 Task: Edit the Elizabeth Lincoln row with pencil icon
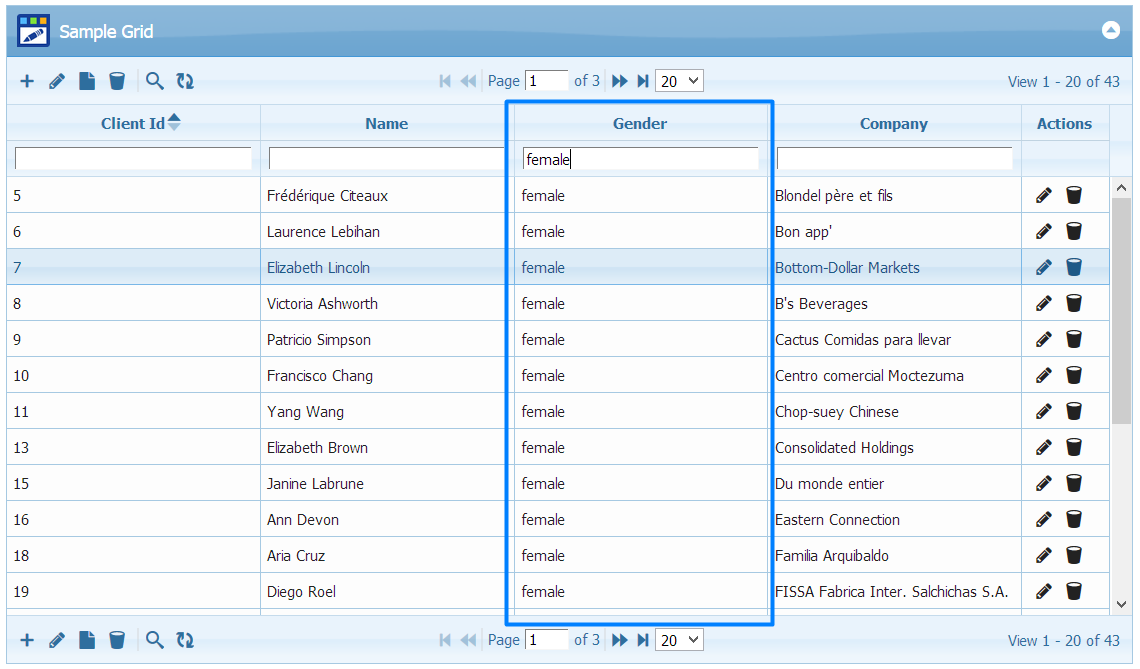[1044, 267]
